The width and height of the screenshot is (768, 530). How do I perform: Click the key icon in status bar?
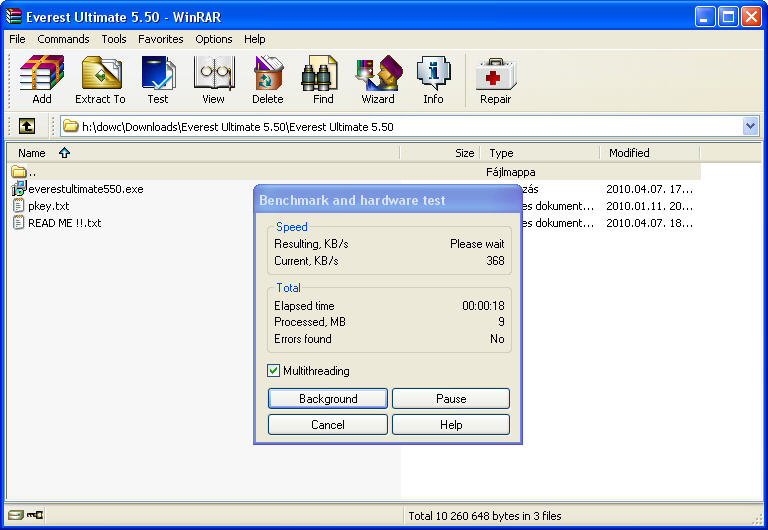click(x=35, y=515)
